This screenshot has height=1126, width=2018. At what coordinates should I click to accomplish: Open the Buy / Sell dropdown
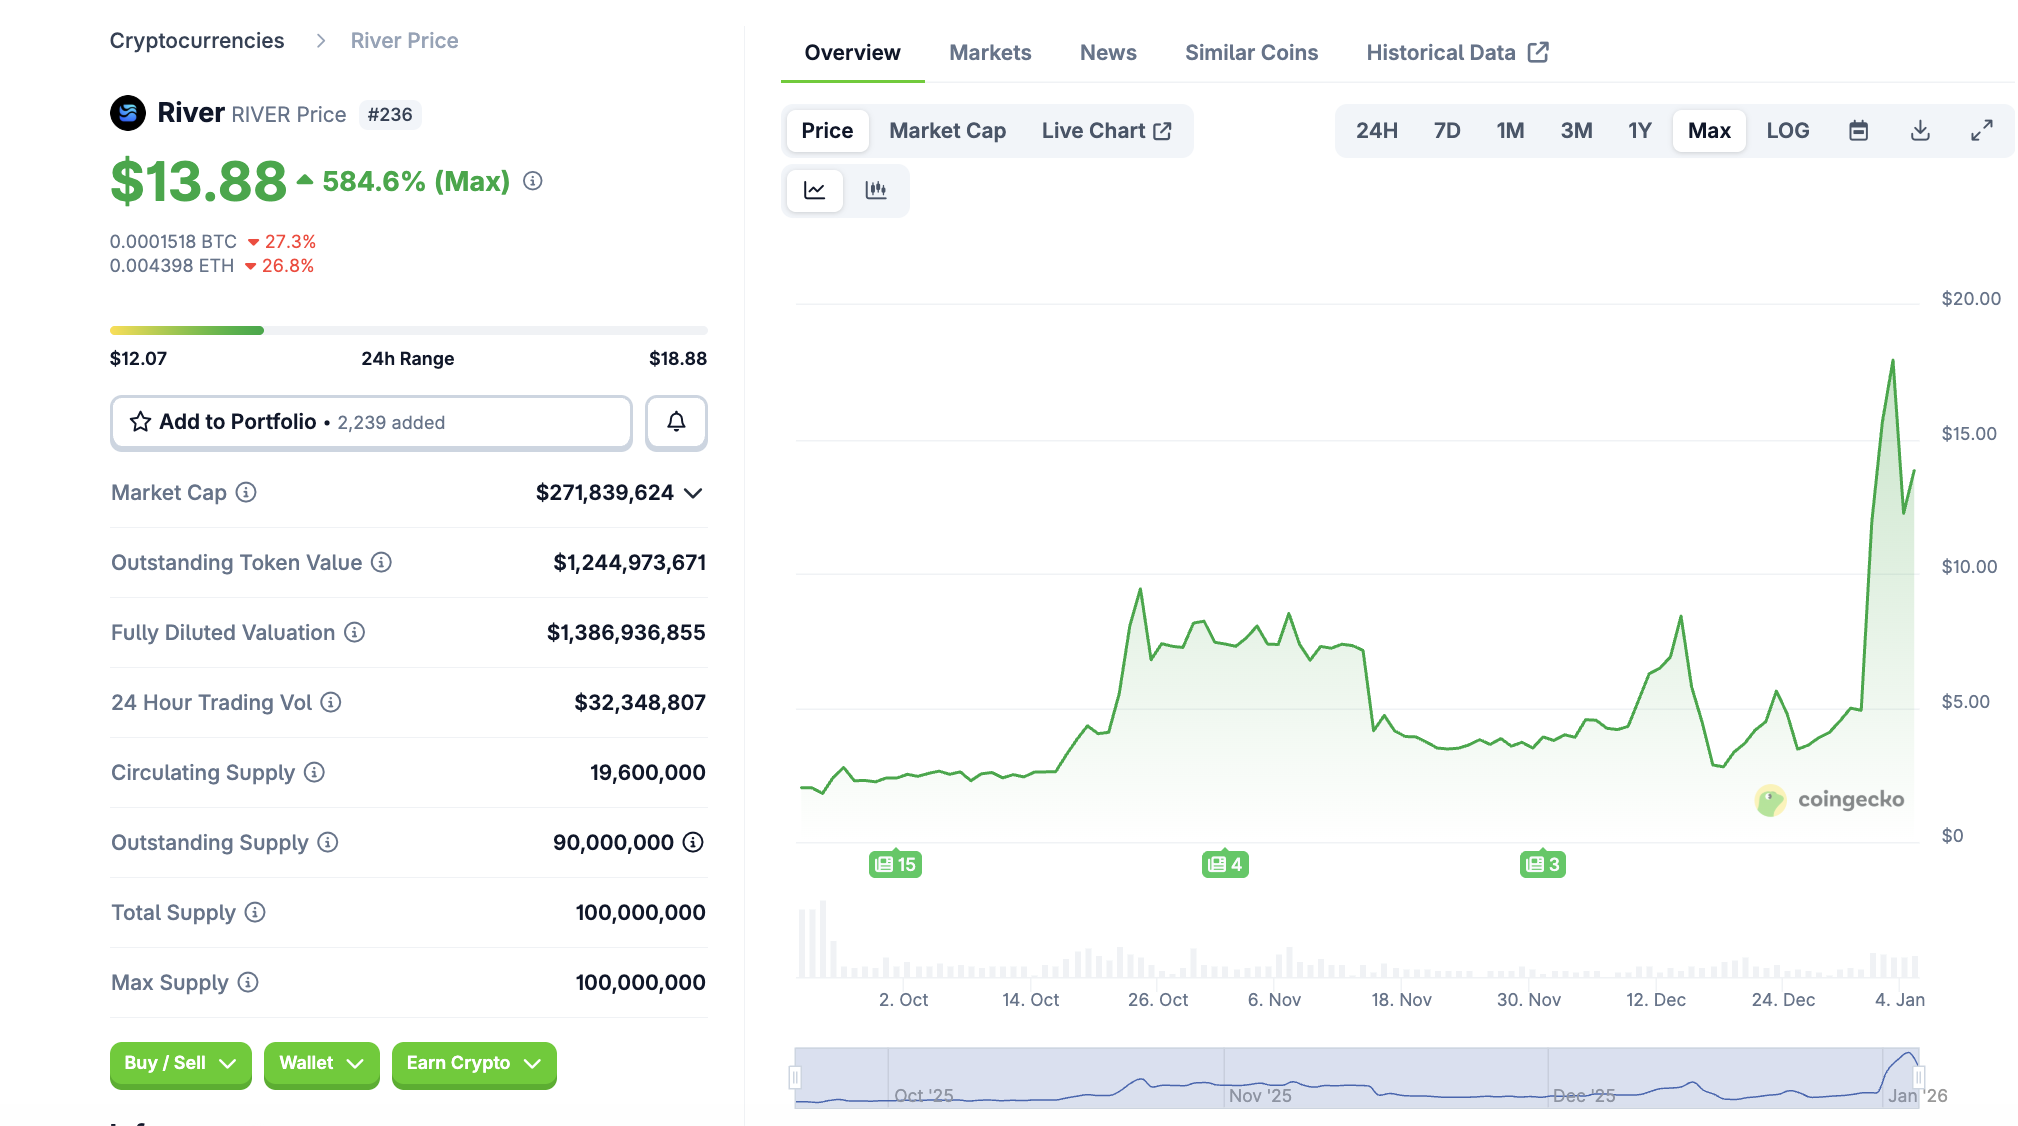pyautogui.click(x=180, y=1063)
